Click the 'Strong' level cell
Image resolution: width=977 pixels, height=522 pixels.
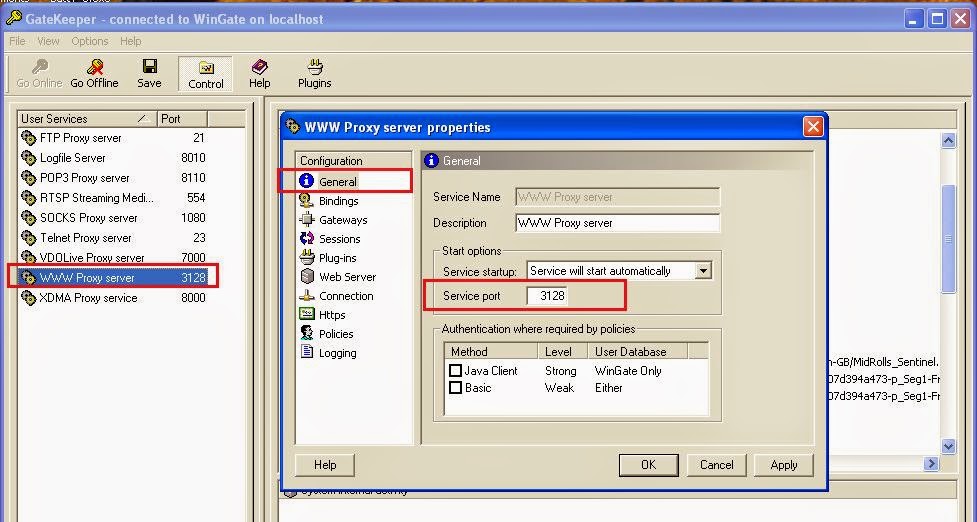[x=560, y=371]
